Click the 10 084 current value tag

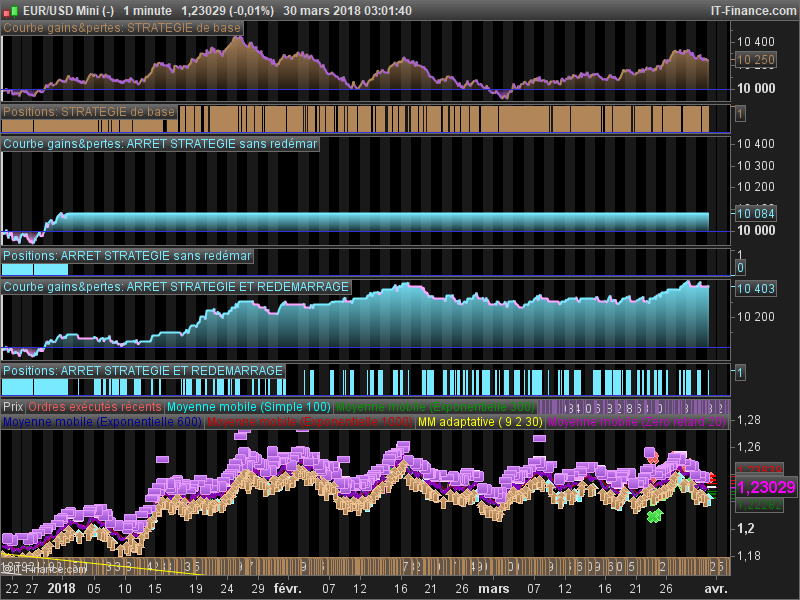pyautogui.click(x=756, y=213)
